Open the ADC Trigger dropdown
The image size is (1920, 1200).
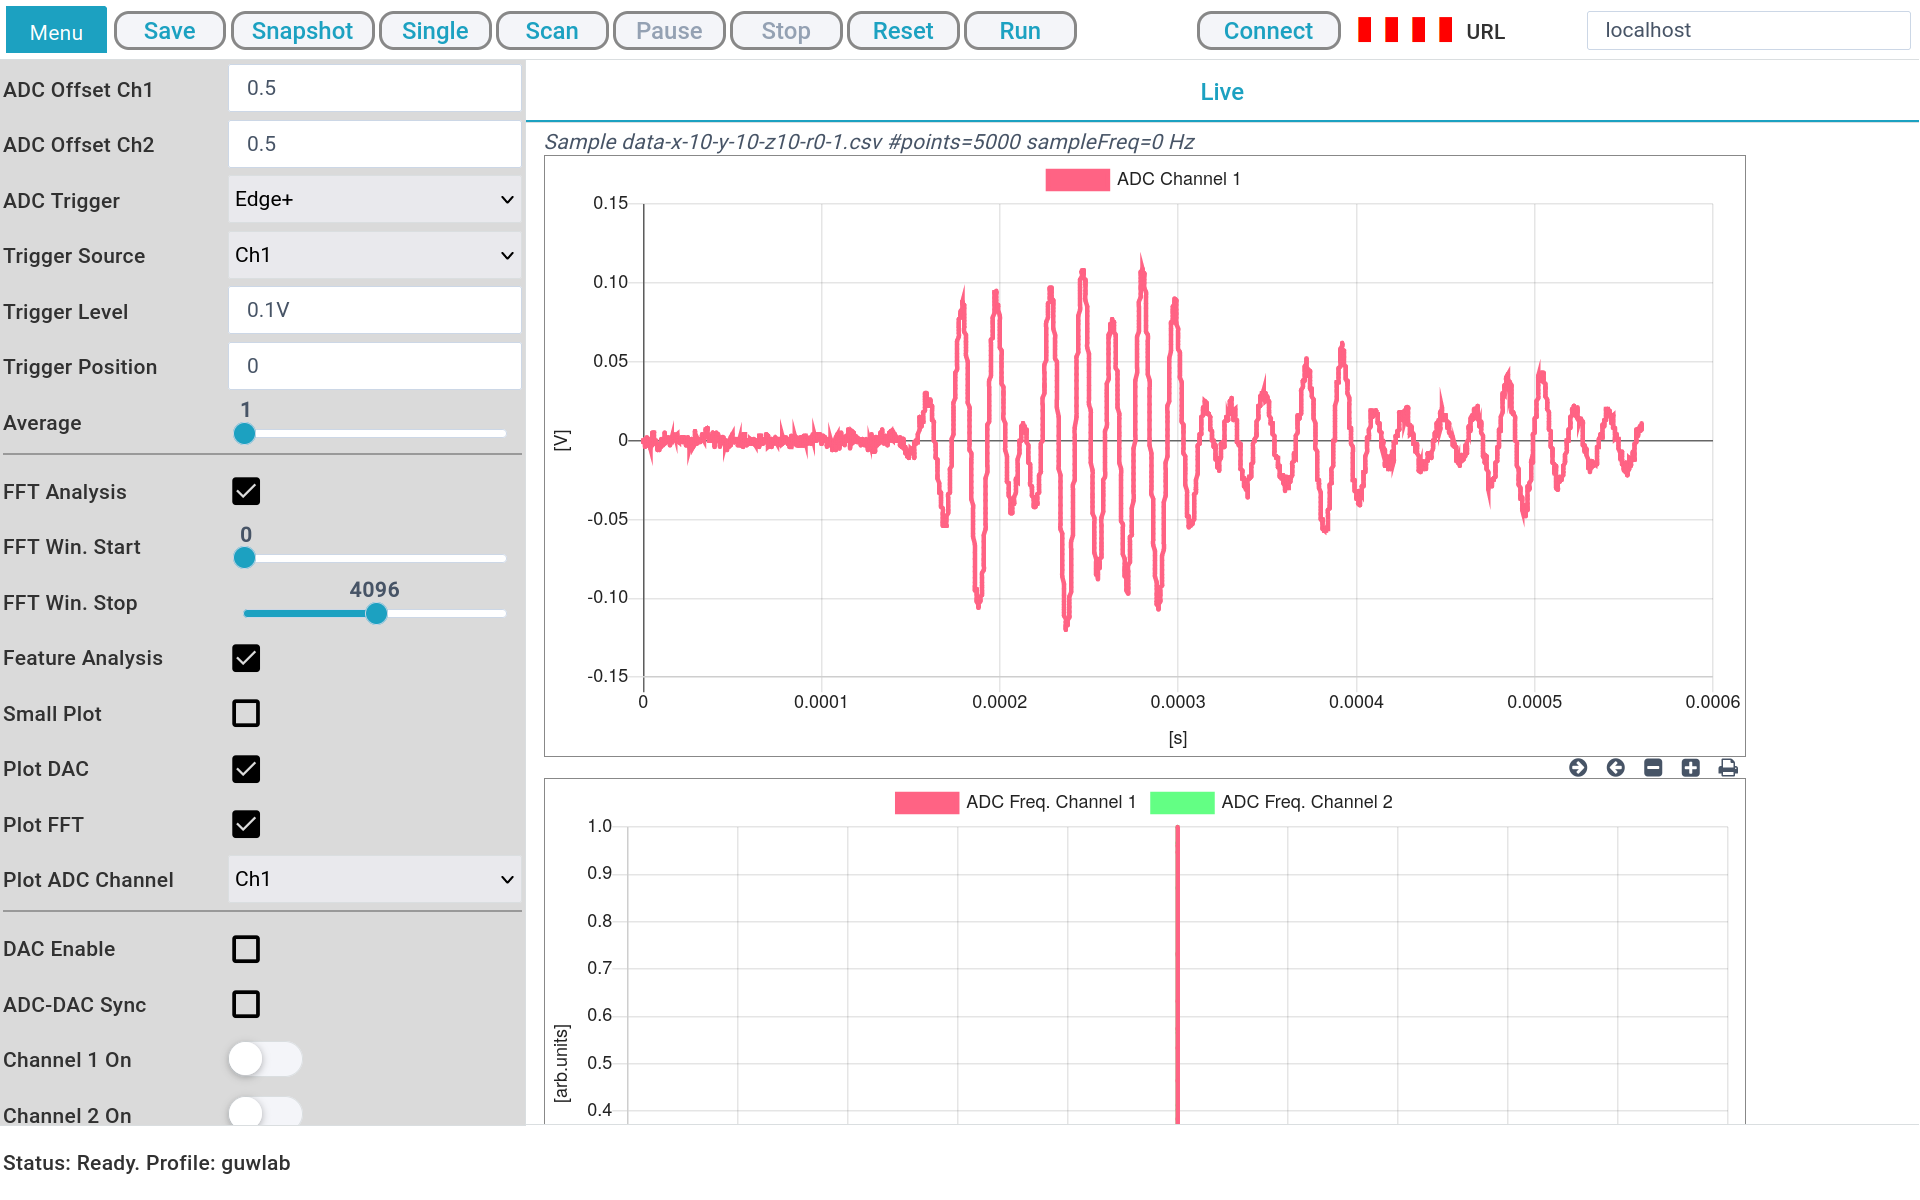(374, 200)
